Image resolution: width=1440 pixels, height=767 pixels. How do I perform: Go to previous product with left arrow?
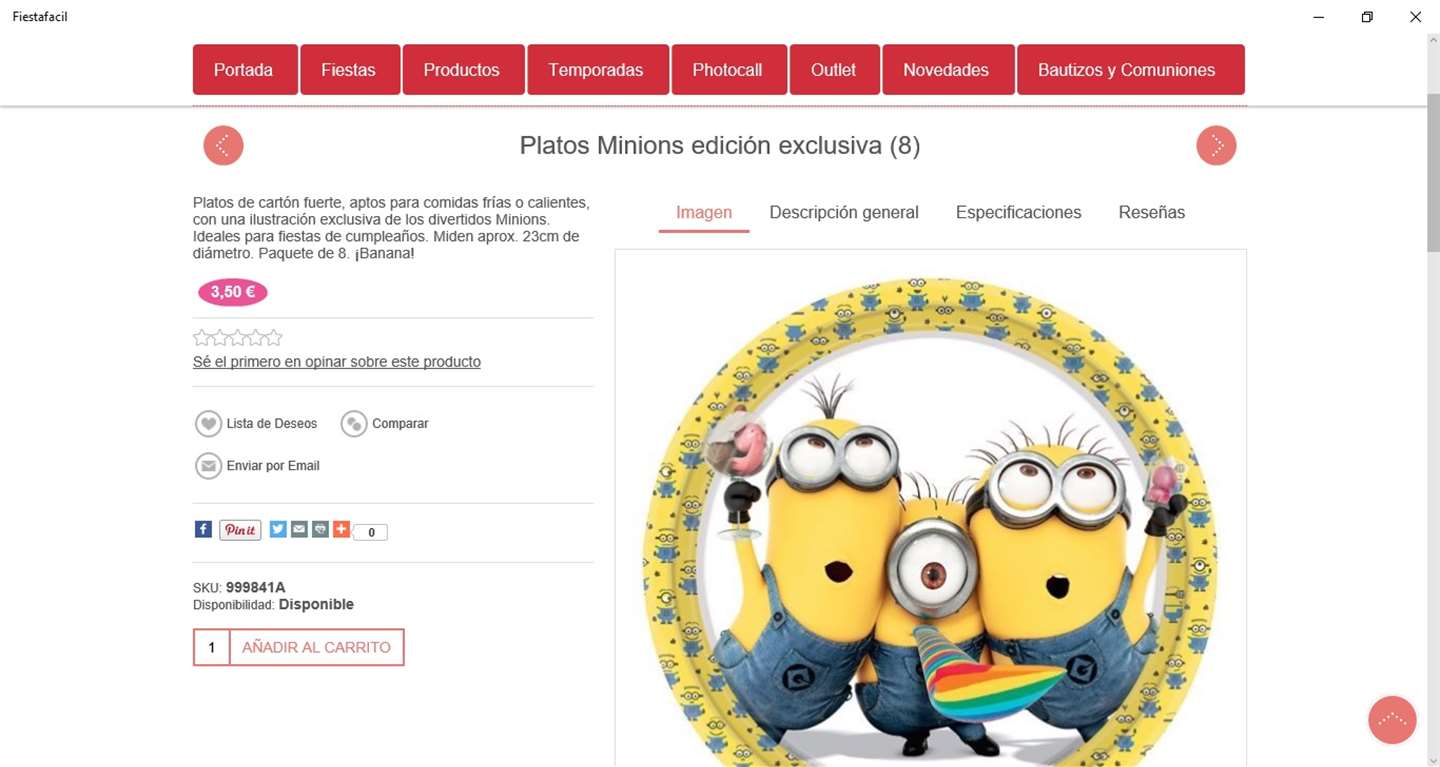tap(223, 146)
